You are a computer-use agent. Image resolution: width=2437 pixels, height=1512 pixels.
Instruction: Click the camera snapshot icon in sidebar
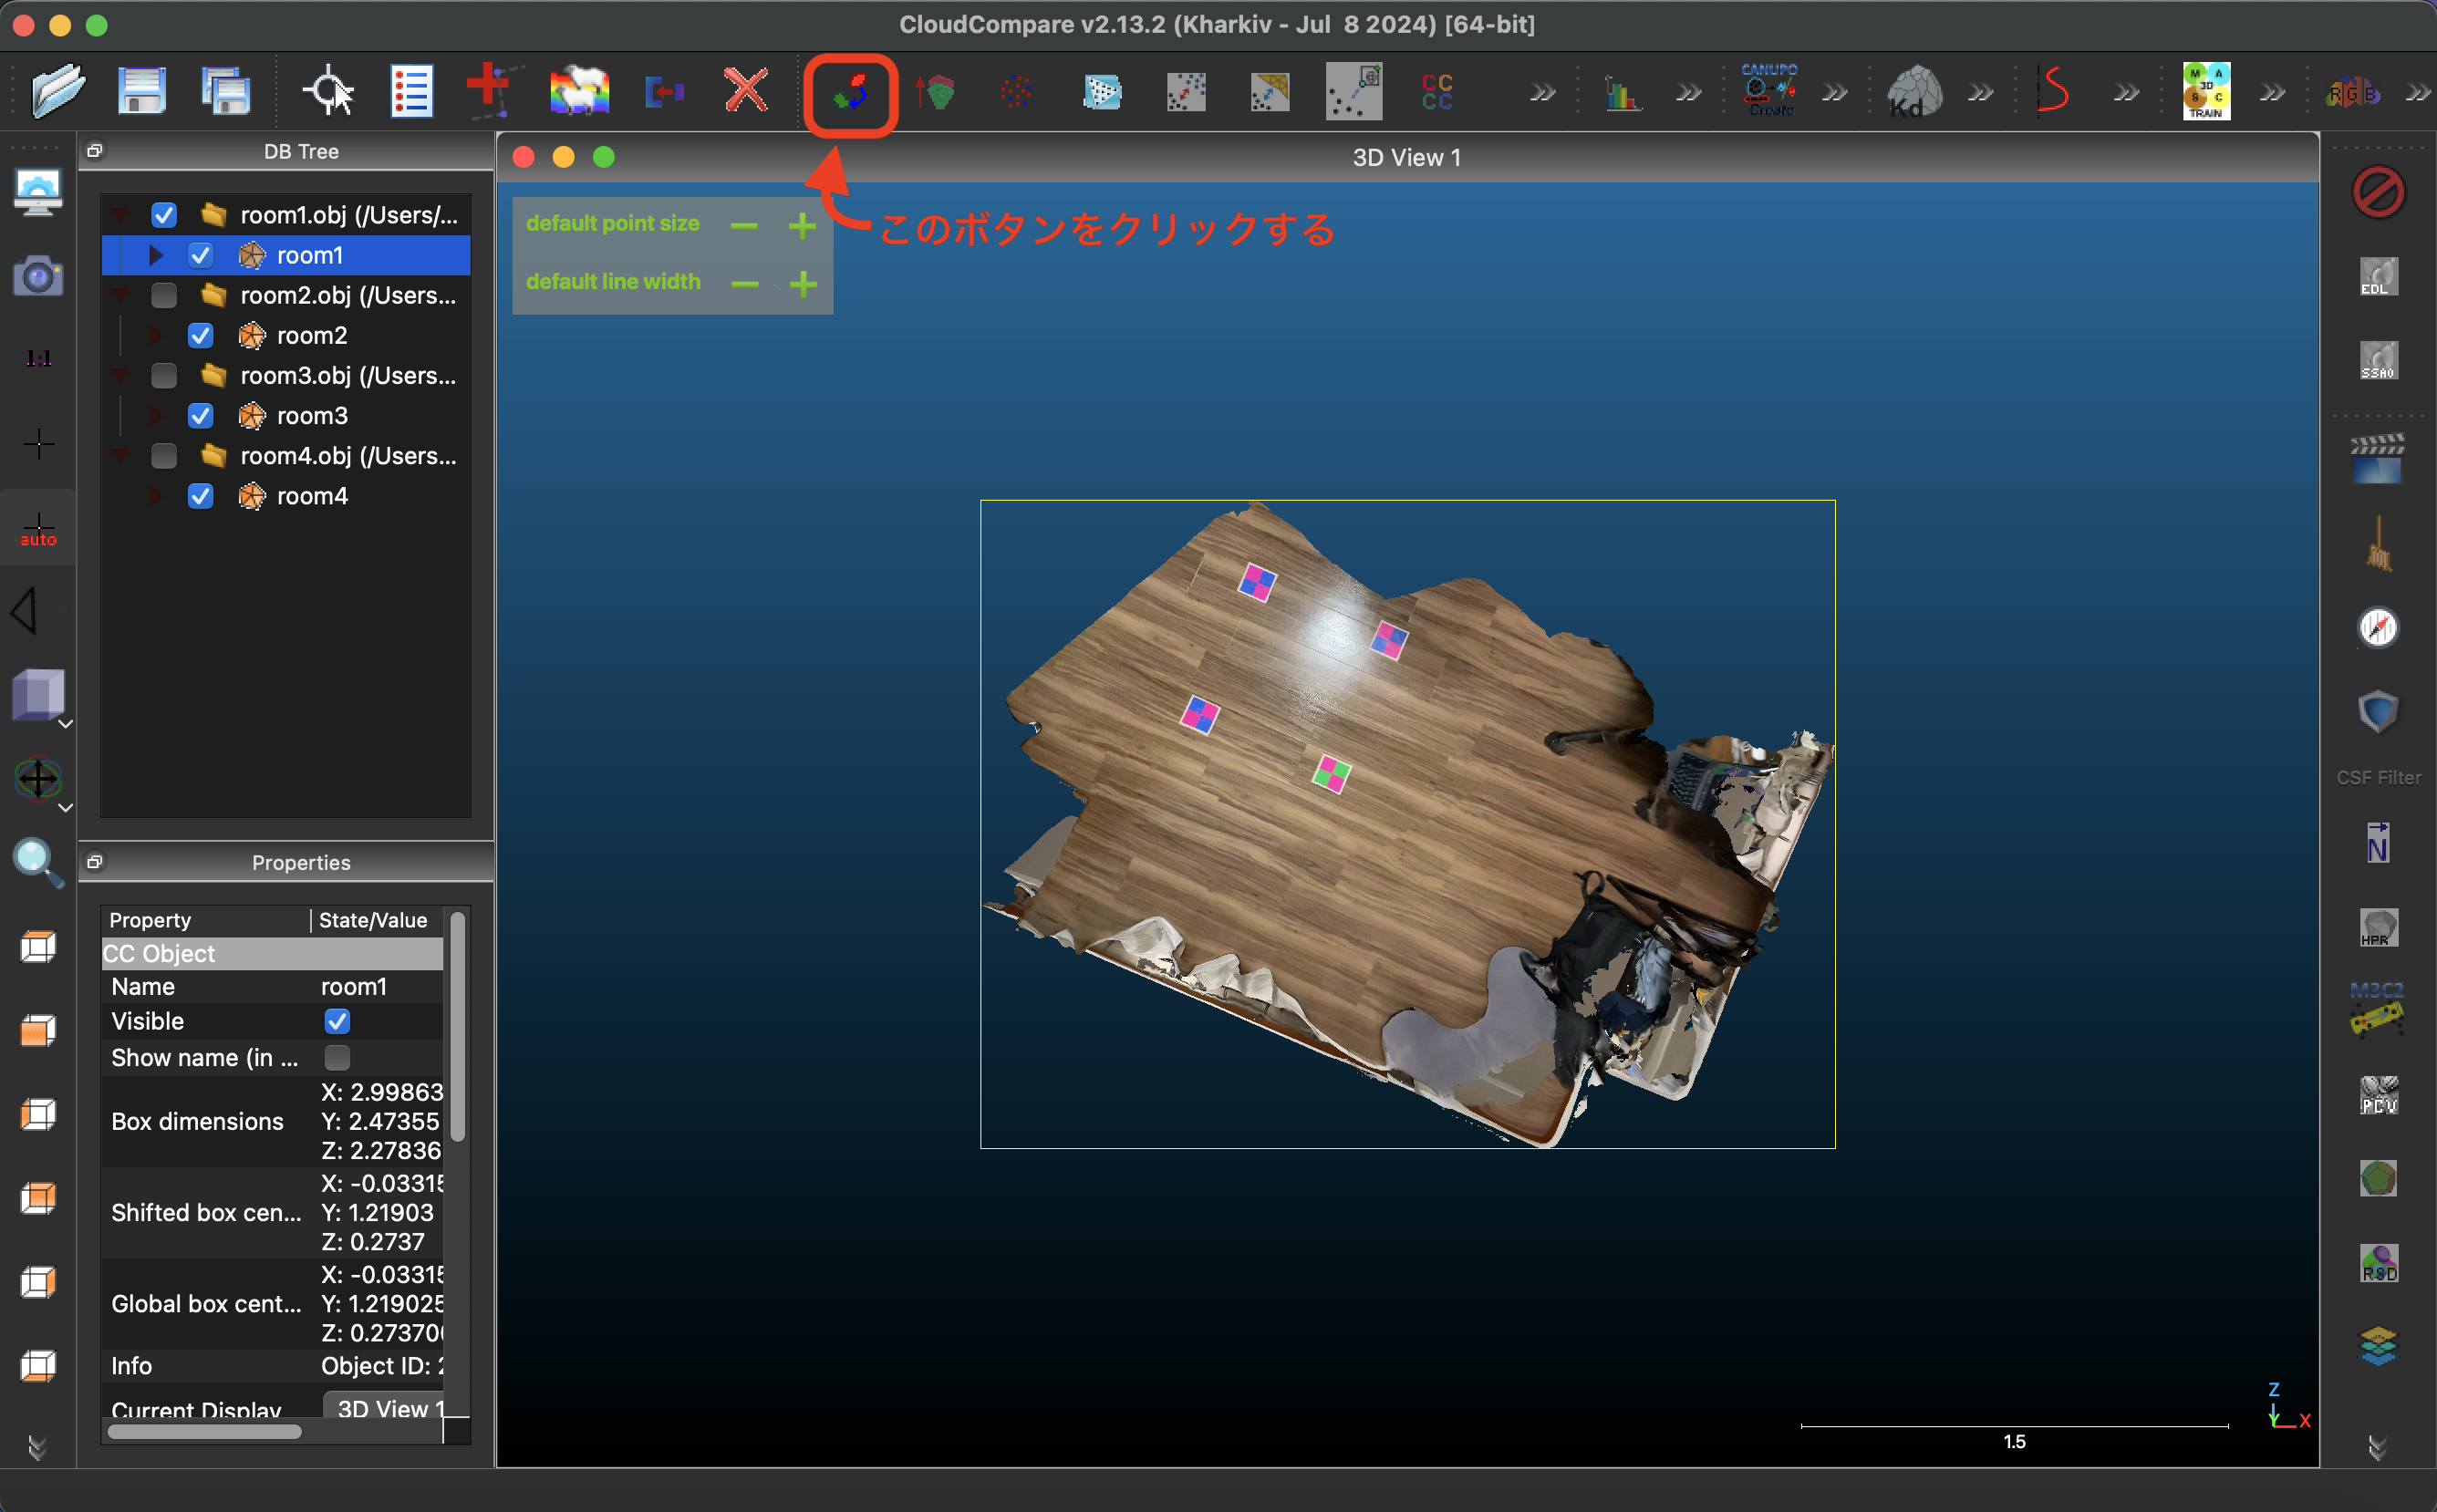(38, 275)
